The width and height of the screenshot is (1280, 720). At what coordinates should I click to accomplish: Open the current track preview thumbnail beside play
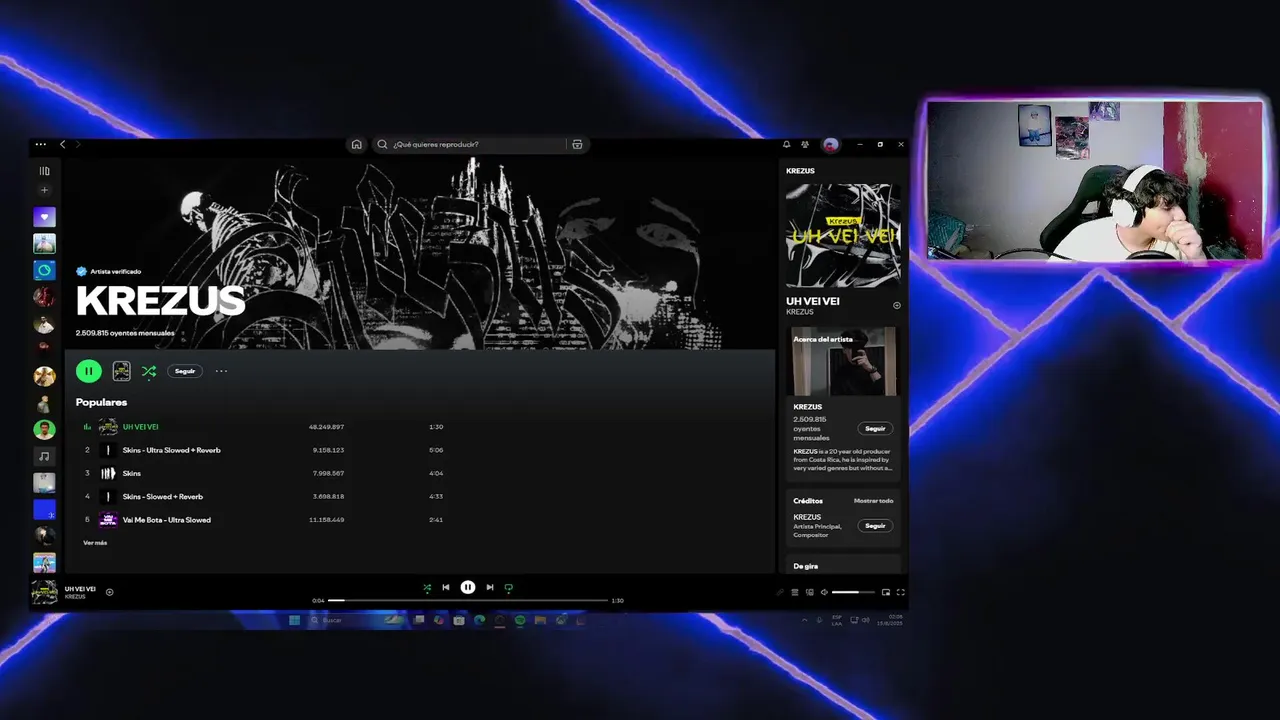121,371
